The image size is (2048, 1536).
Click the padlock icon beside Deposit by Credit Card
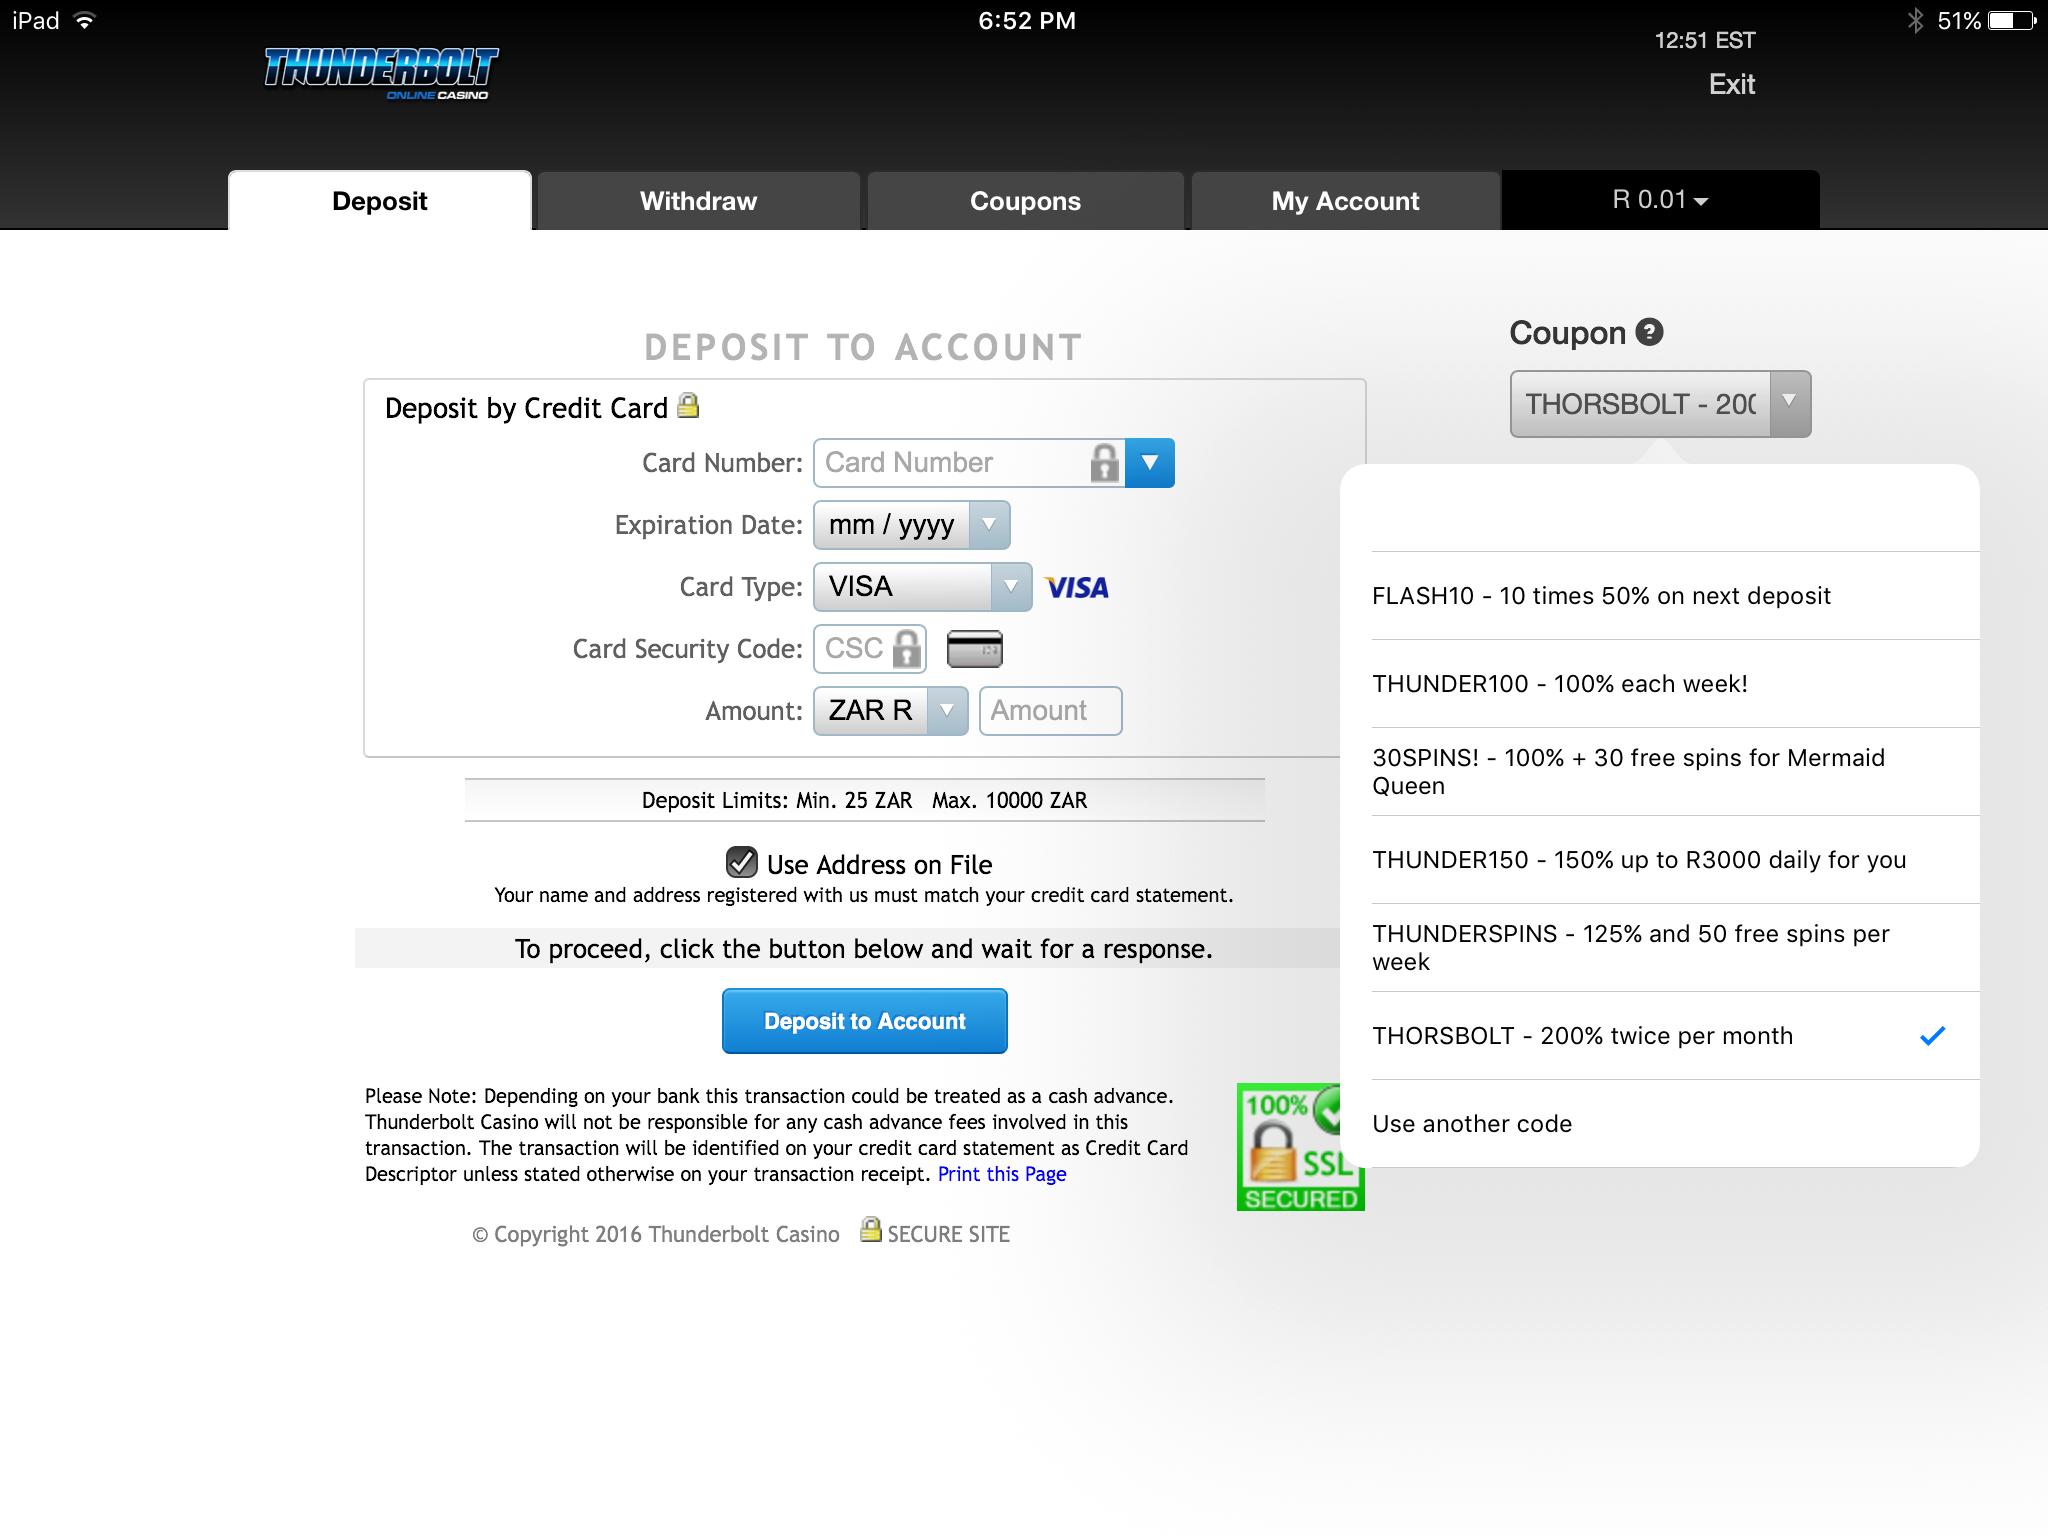[688, 405]
